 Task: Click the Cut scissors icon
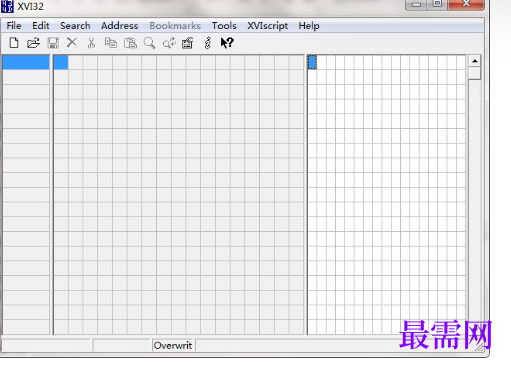click(x=91, y=43)
